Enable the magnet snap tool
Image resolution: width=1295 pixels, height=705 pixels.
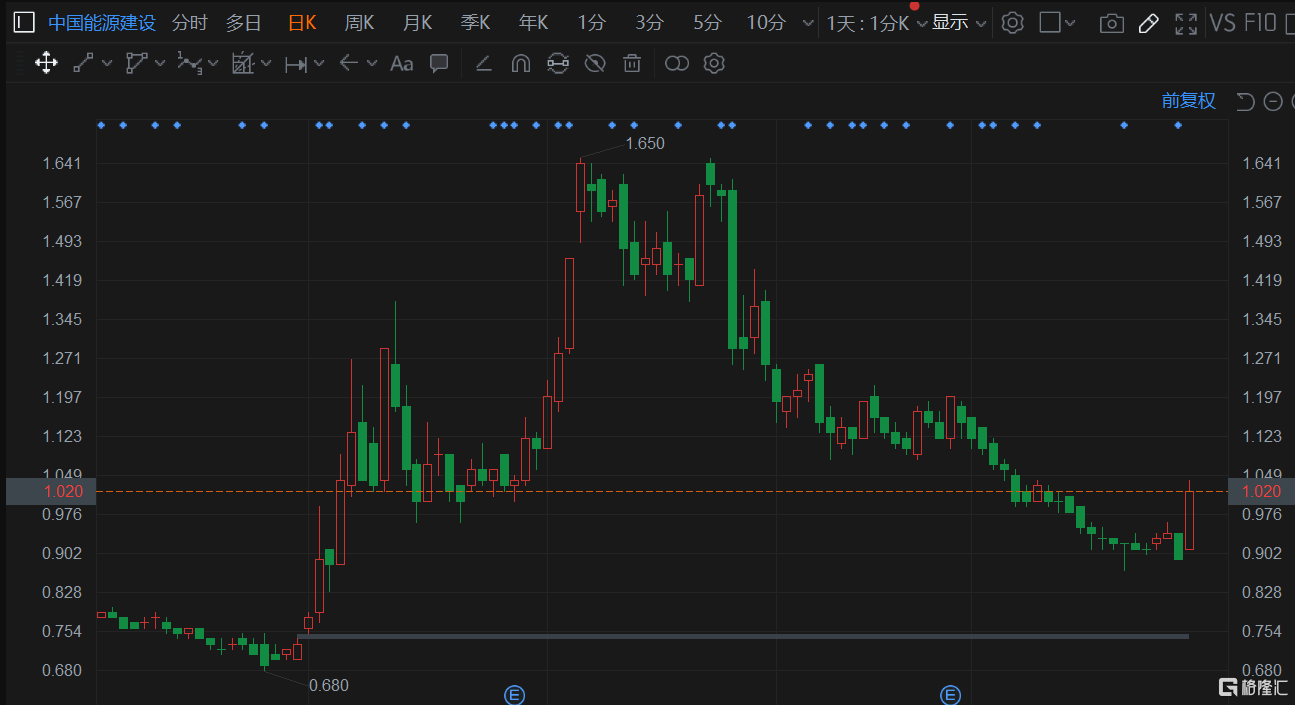(520, 64)
